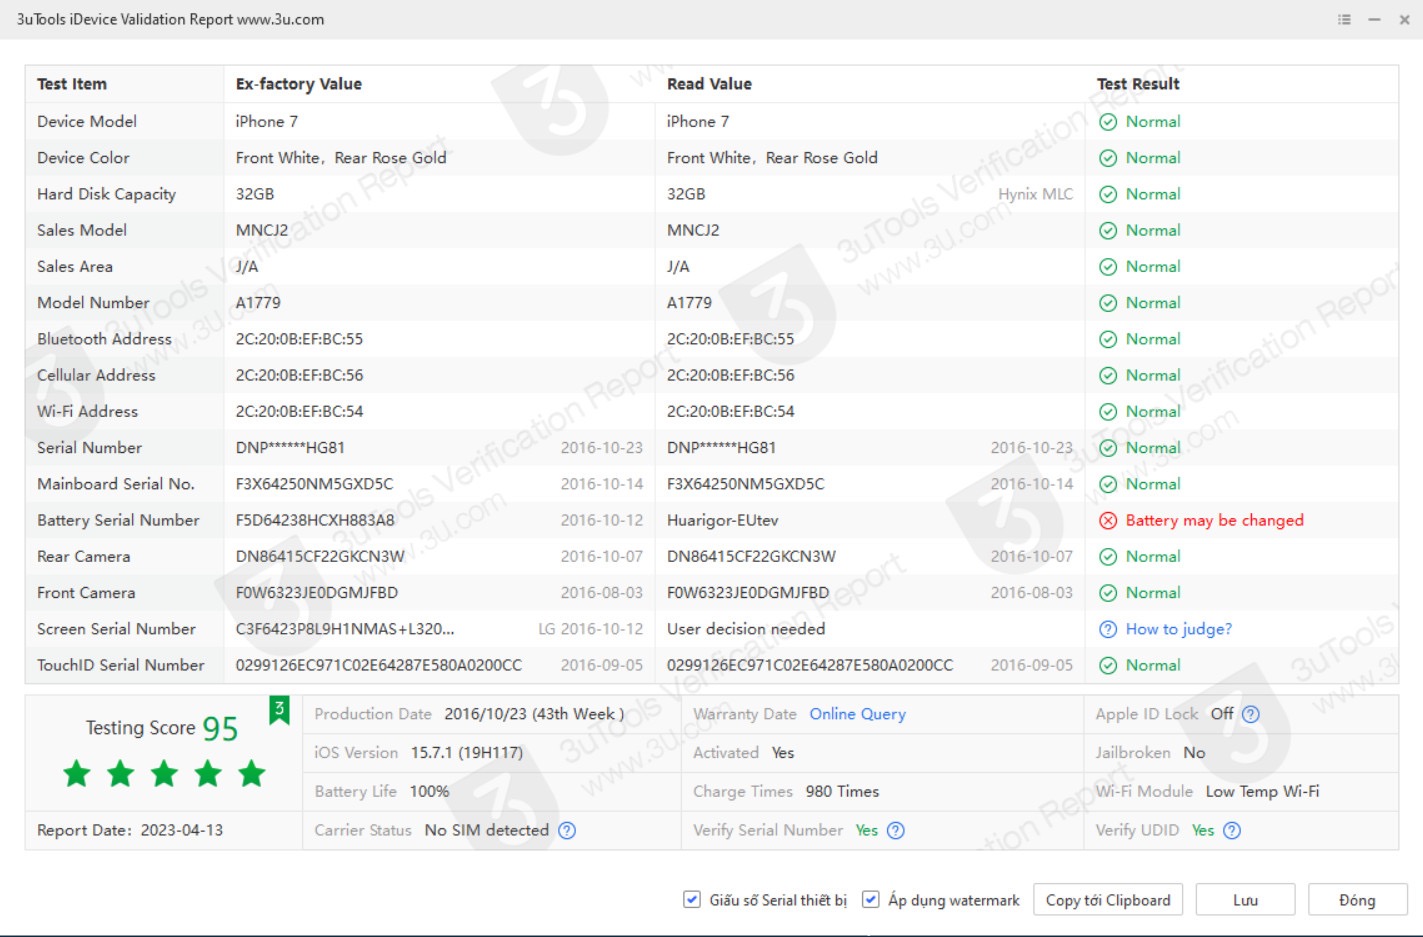This screenshot has width=1423, height=937.
Task: Click question icon beside How to judge
Action: pos(1108,629)
